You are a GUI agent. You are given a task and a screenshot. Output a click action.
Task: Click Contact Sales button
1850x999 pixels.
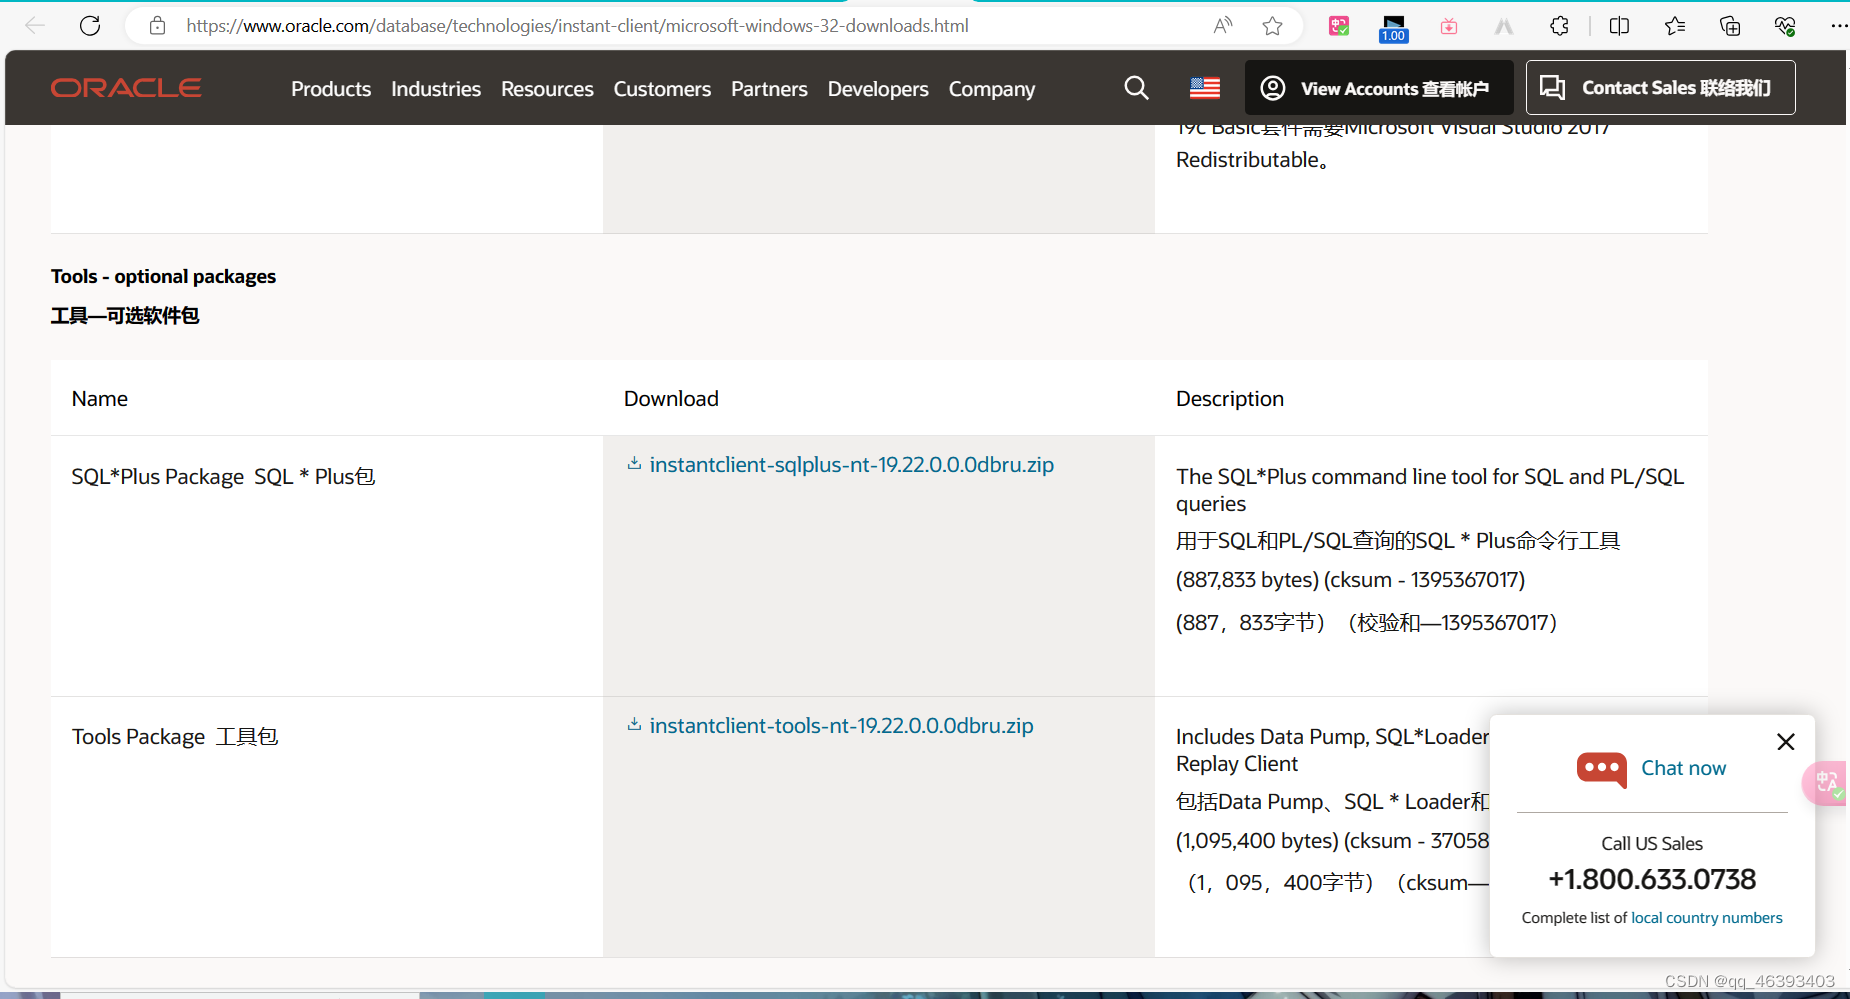pos(1660,88)
